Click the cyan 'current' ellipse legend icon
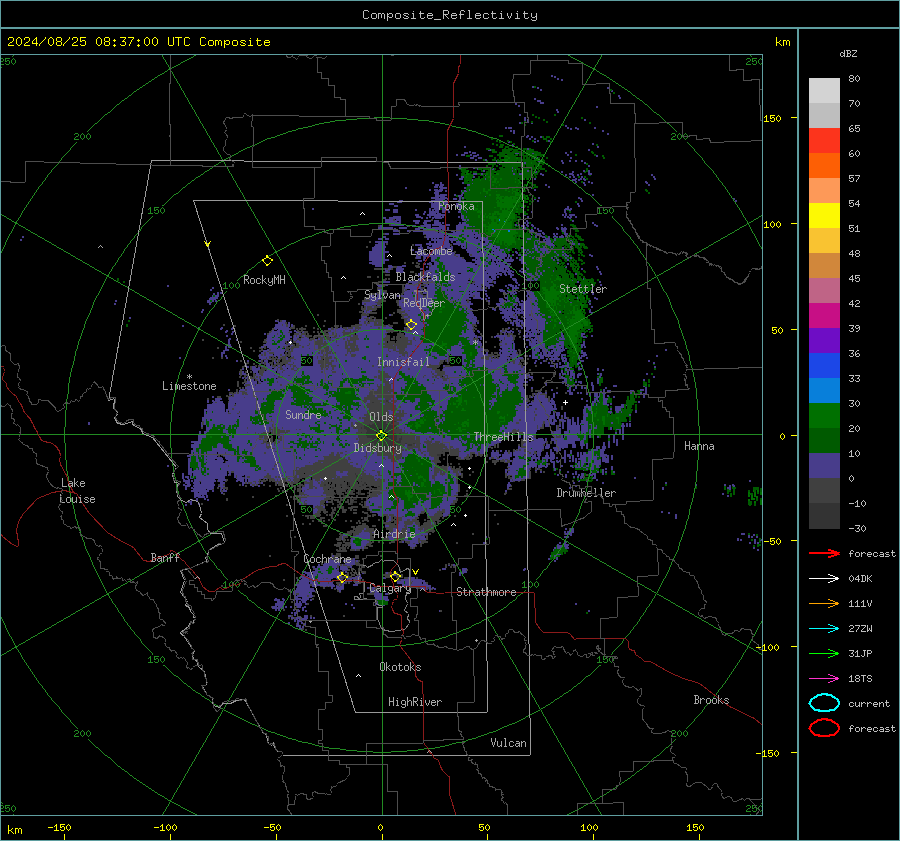900x841 pixels. tap(824, 703)
